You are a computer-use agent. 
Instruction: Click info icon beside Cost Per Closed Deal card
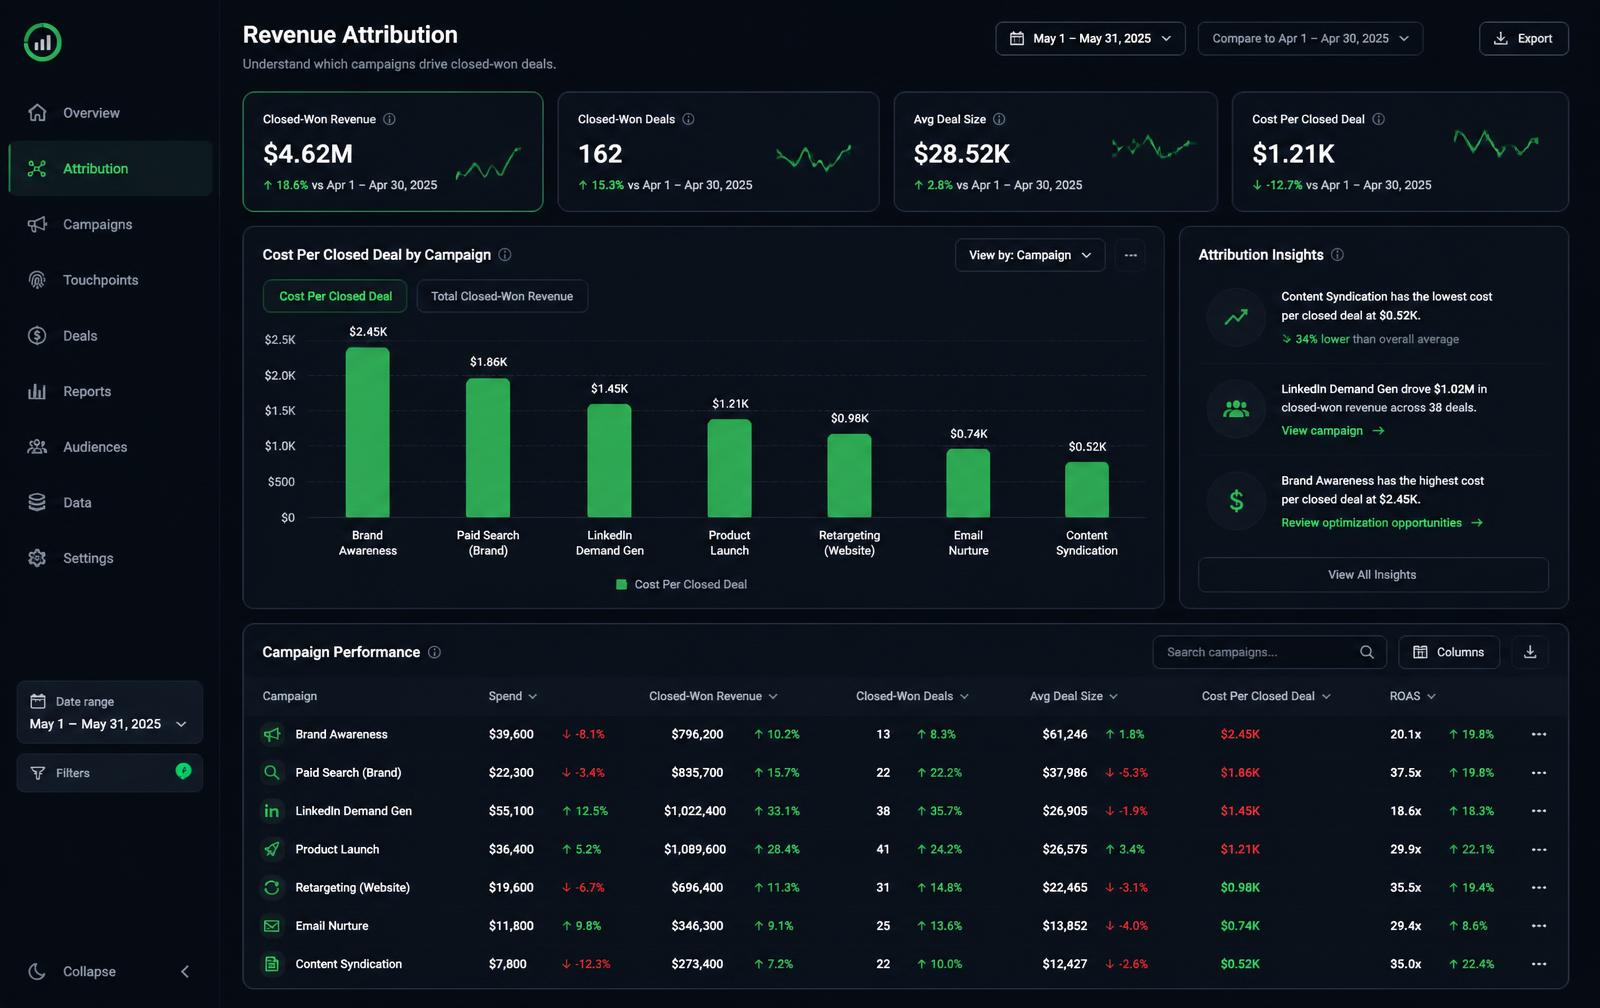coord(1378,119)
